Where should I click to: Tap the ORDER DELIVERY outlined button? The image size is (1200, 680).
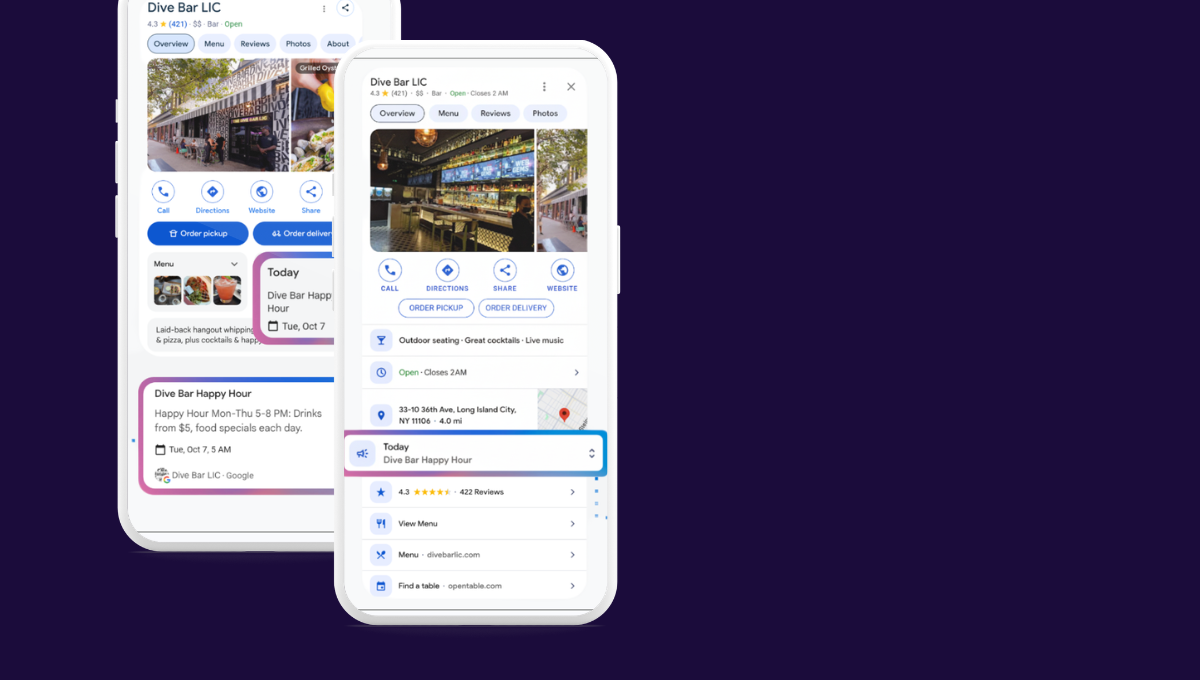[x=516, y=308]
